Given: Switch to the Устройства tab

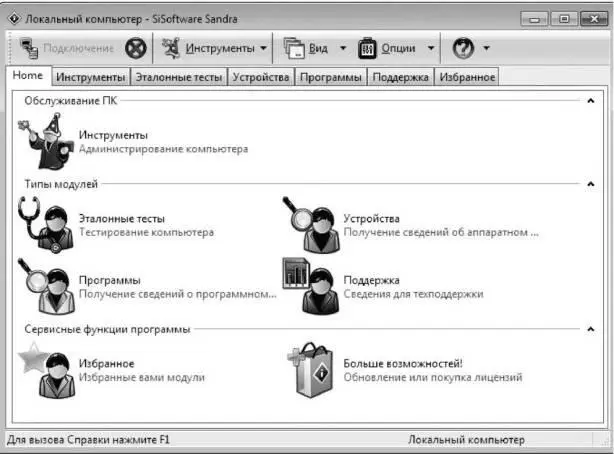Looking at the screenshot, I should tap(261, 77).
